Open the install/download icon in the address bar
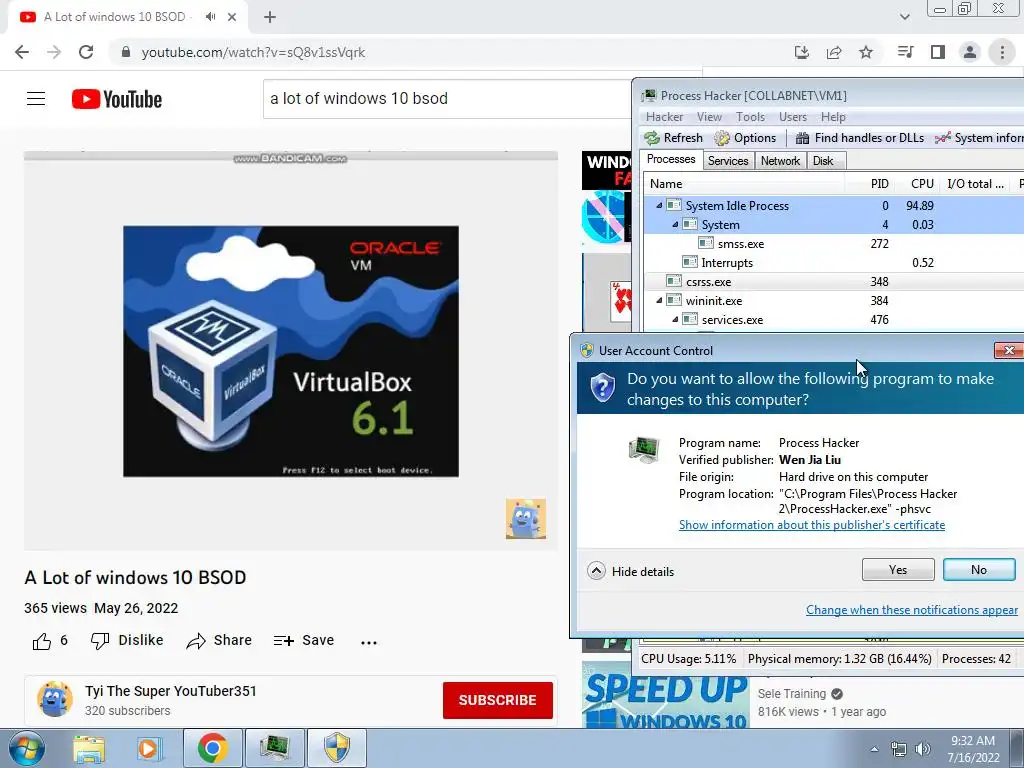1024x768 pixels. tap(802, 52)
